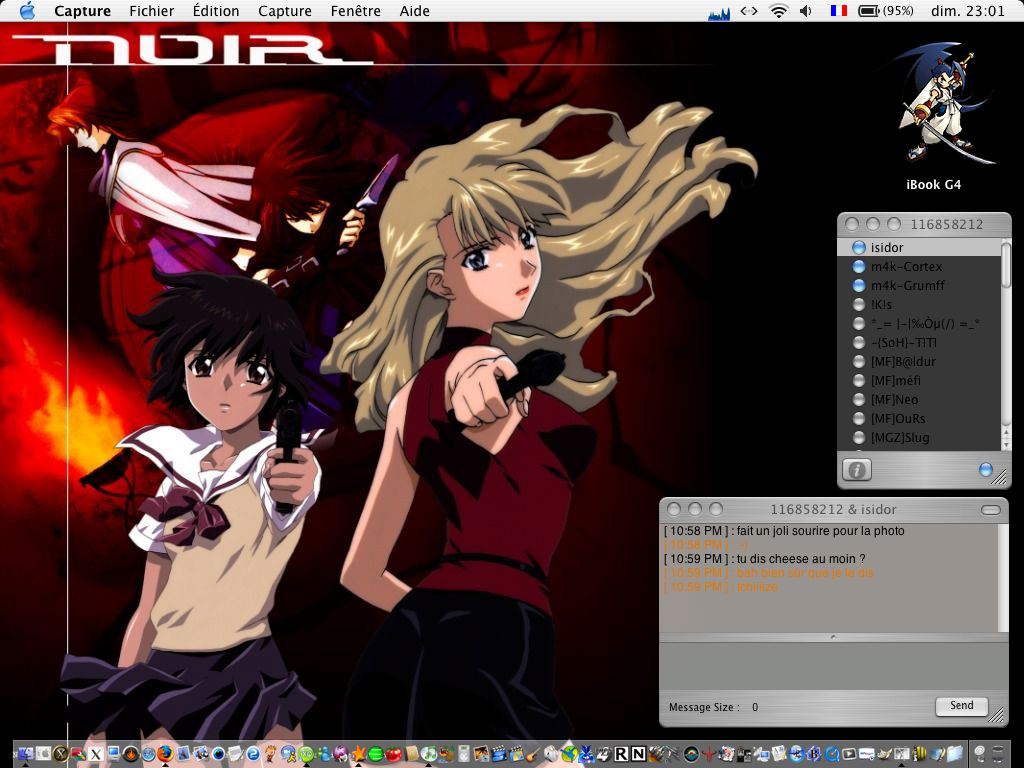Select buddy !K!s
Screen dimensions: 1024x768
[x=920, y=304]
